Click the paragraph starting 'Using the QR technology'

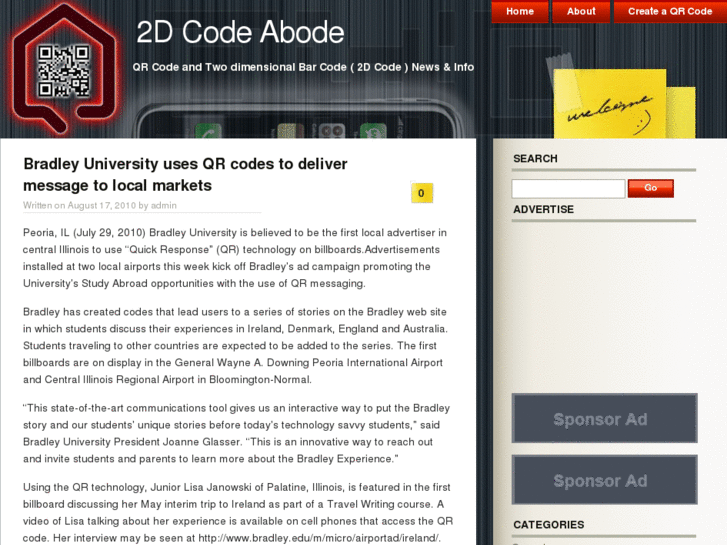tap(238, 513)
